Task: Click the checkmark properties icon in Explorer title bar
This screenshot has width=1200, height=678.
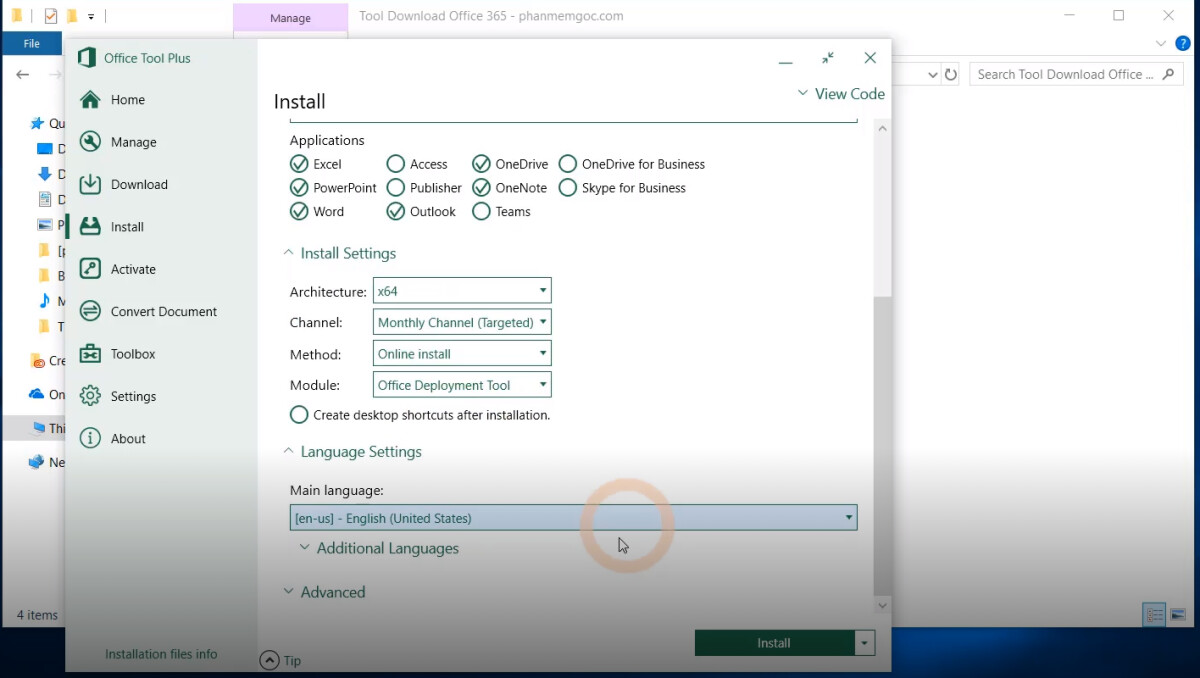Action: point(51,16)
